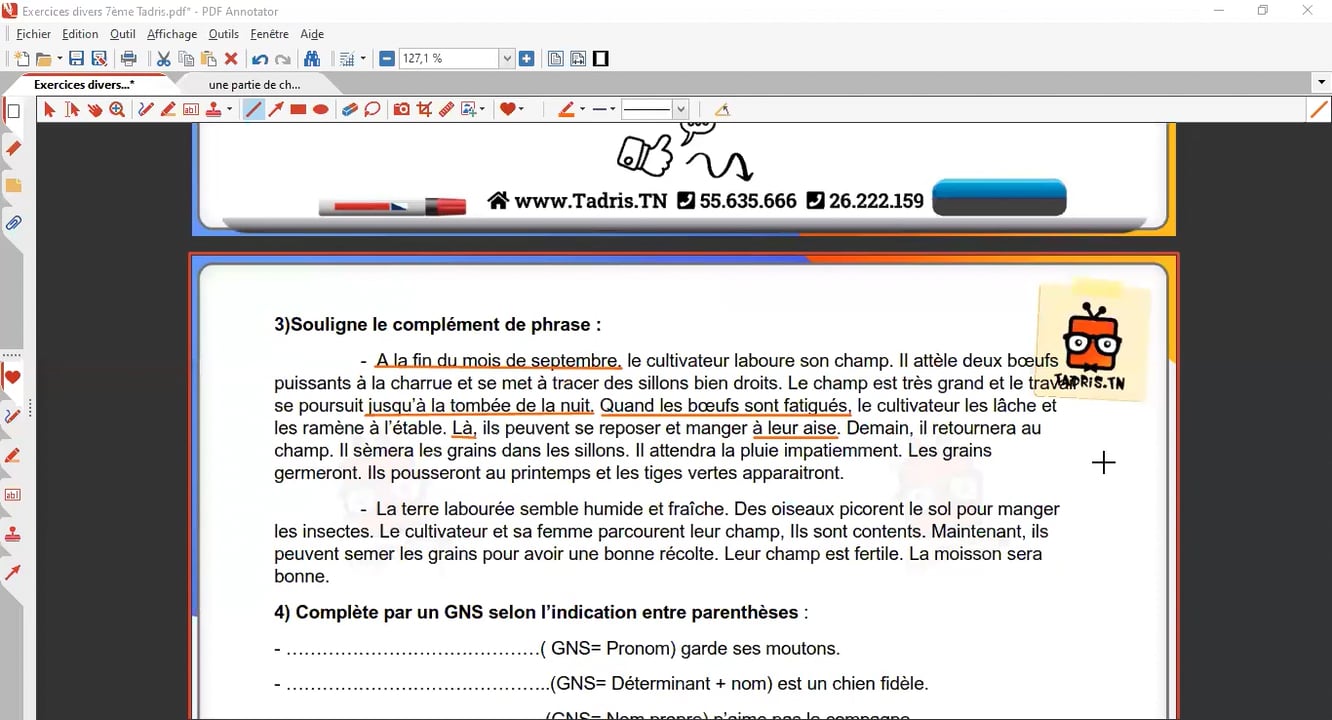The height and width of the screenshot is (720, 1332).
Task: Cut selection with the scissors icon
Action: coord(163,59)
